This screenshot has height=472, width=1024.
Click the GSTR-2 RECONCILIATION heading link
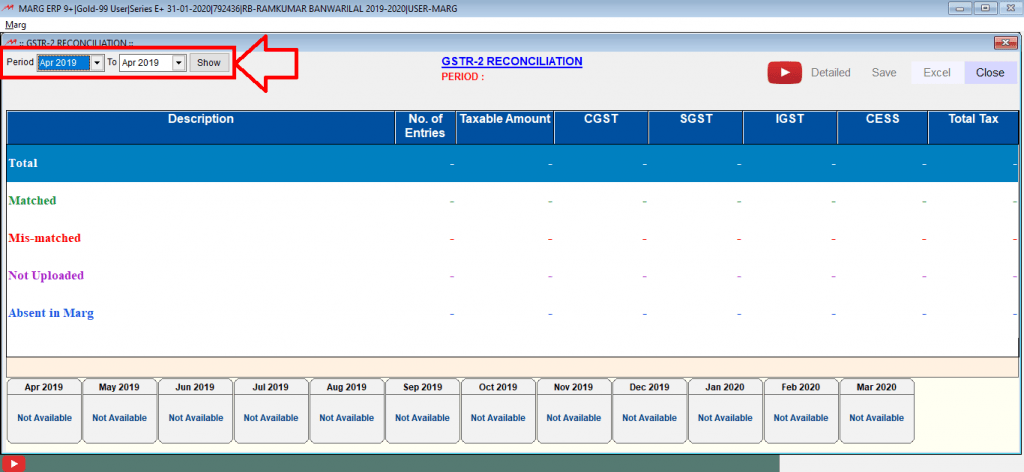coord(511,61)
